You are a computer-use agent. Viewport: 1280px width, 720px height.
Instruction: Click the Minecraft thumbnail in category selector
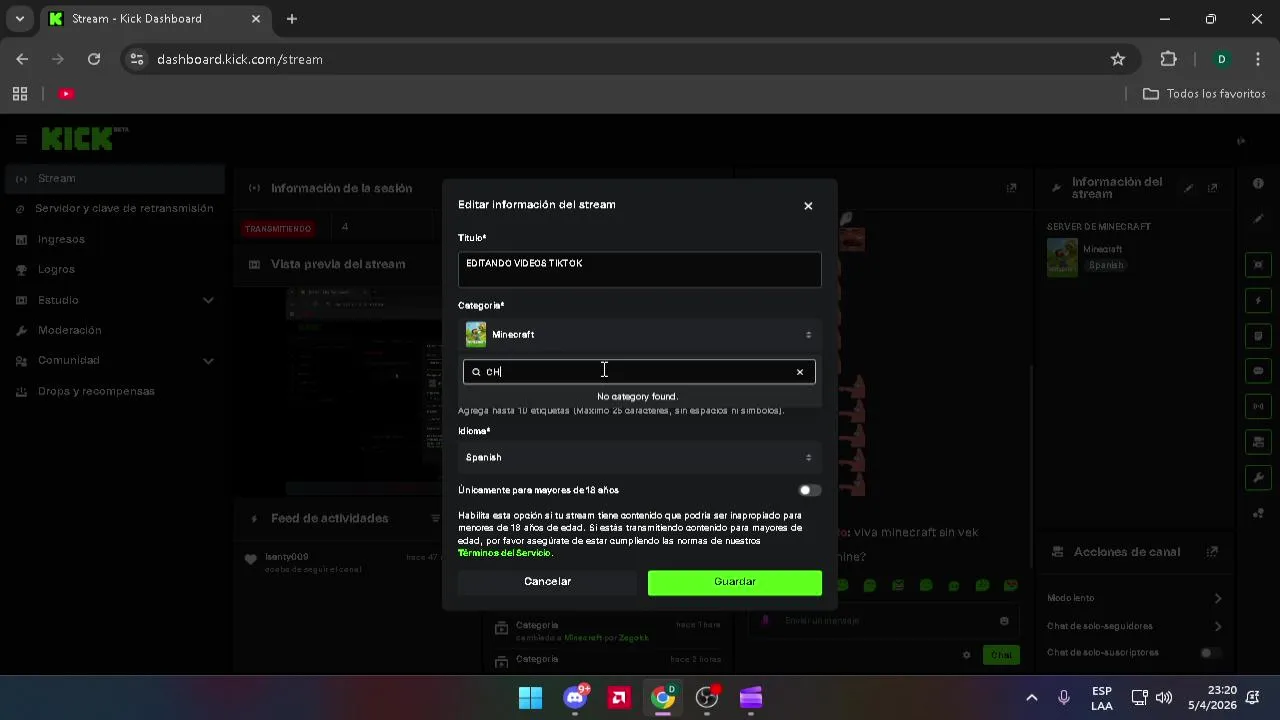[x=476, y=335]
